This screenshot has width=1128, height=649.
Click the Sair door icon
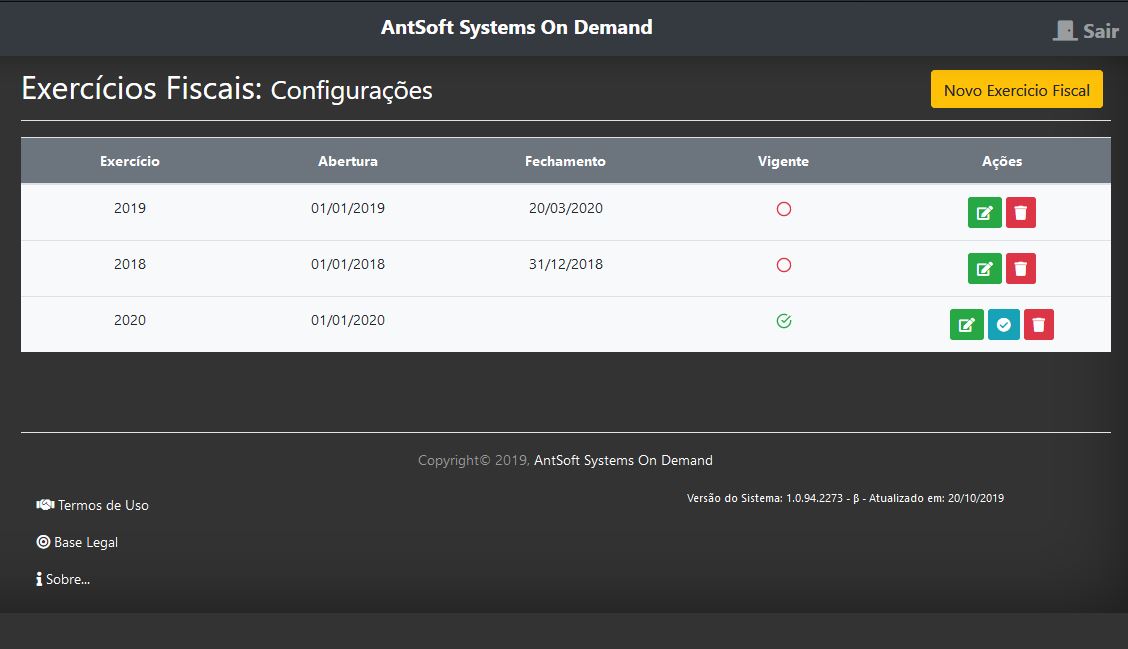tap(1065, 31)
